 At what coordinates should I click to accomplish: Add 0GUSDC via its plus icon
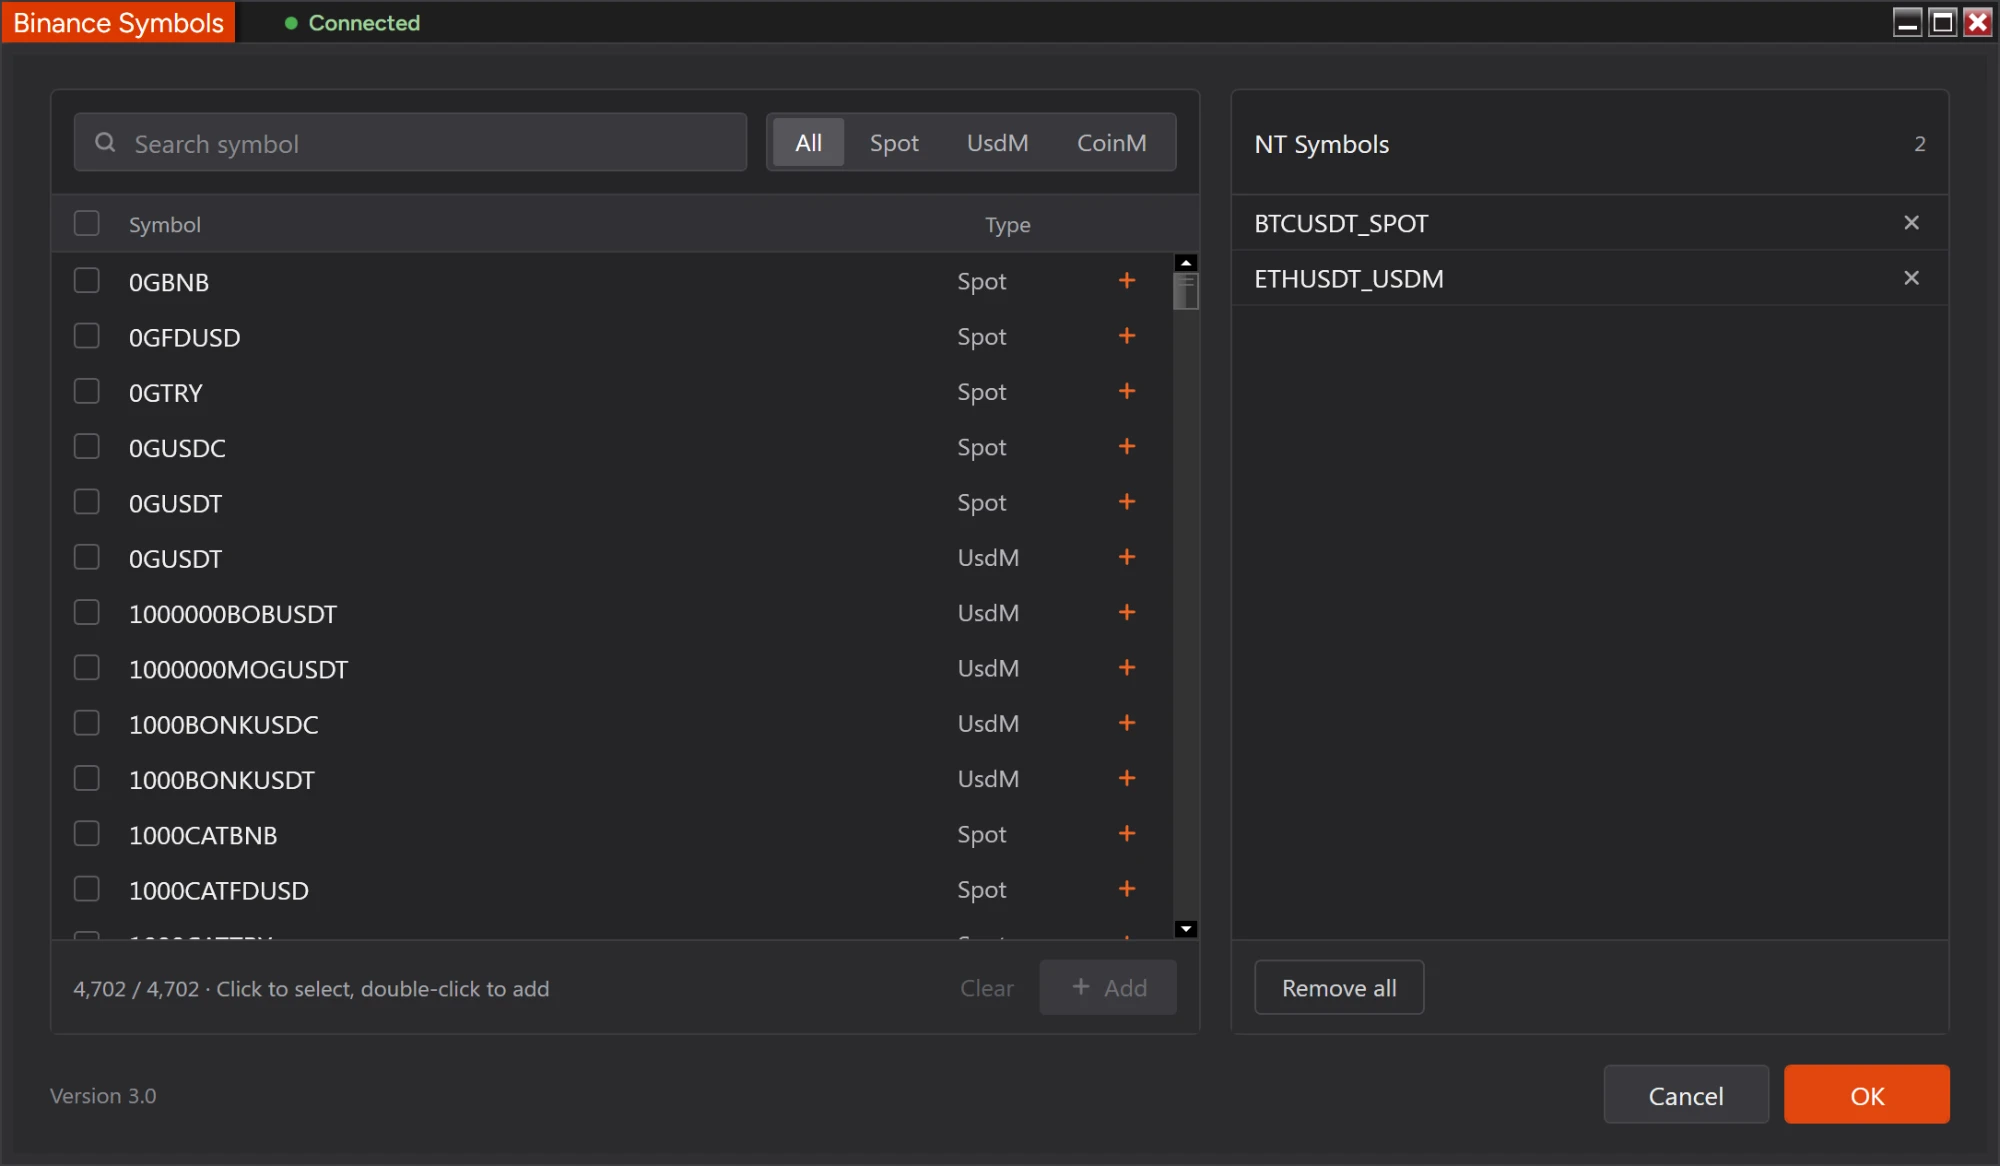point(1127,447)
